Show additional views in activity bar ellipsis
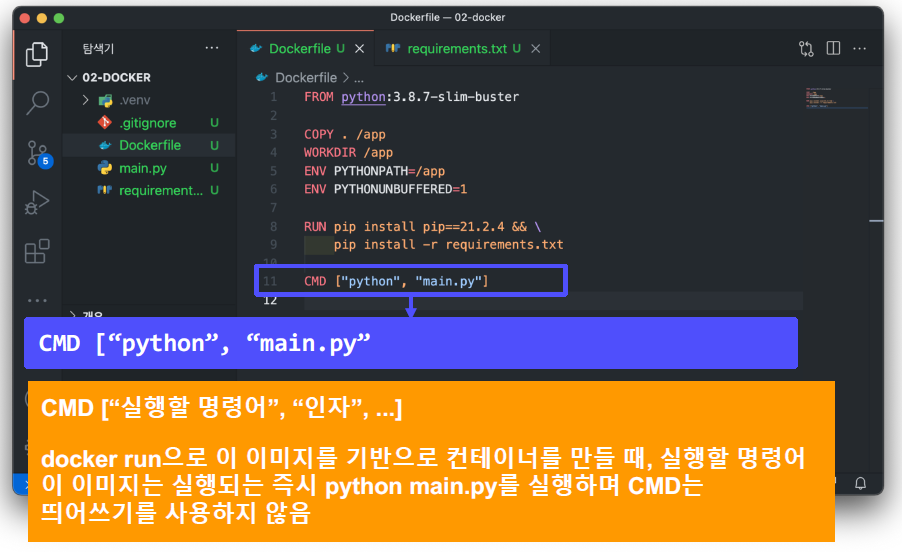Screen dimensions: 902x552 pyautogui.click(x=37, y=300)
